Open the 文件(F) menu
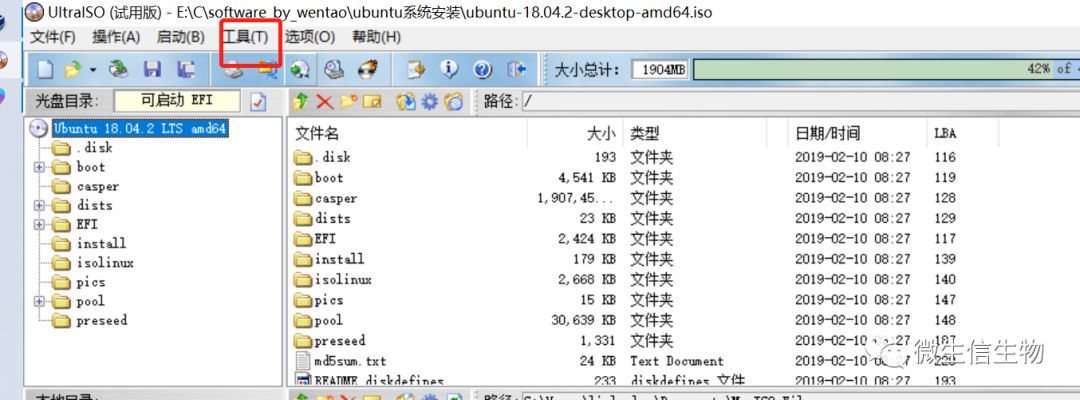1080x400 pixels. [53, 37]
